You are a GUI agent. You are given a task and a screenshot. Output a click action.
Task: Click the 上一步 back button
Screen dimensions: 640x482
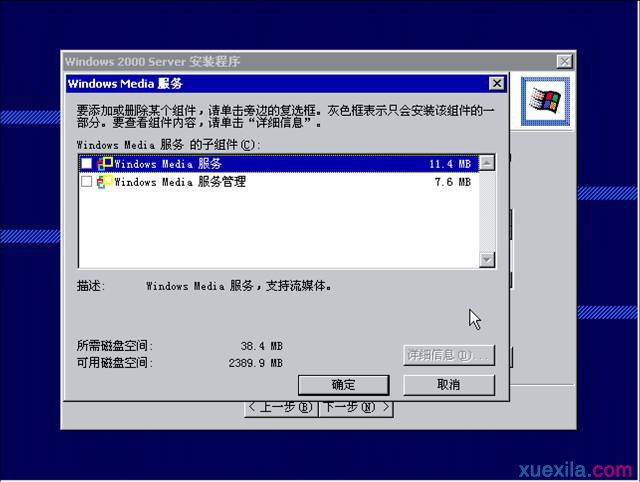[x=281, y=409]
